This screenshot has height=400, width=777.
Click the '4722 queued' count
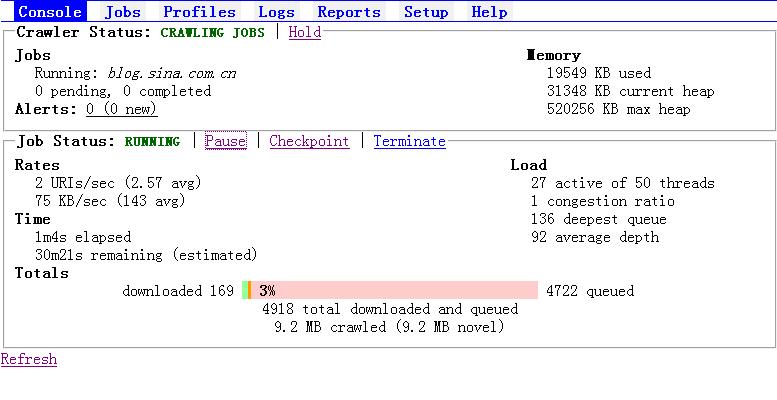point(590,290)
